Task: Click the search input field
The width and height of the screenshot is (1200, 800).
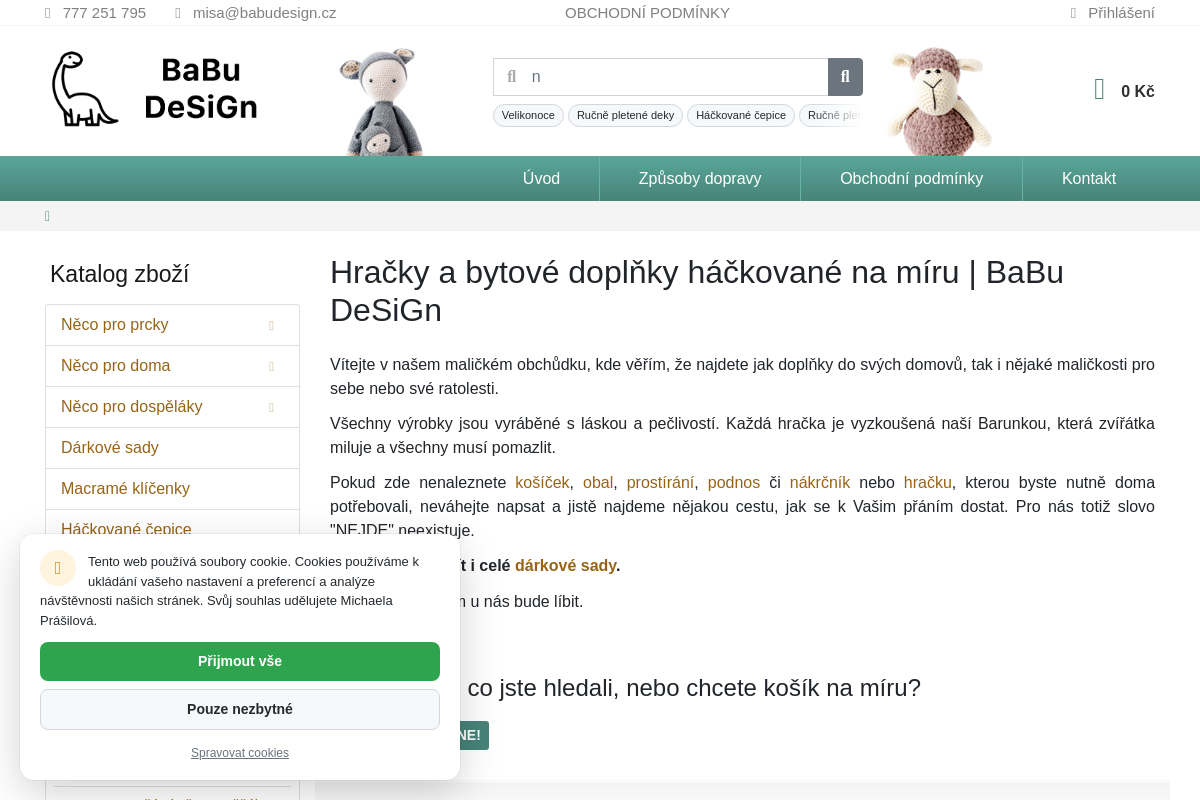Action: [x=661, y=77]
